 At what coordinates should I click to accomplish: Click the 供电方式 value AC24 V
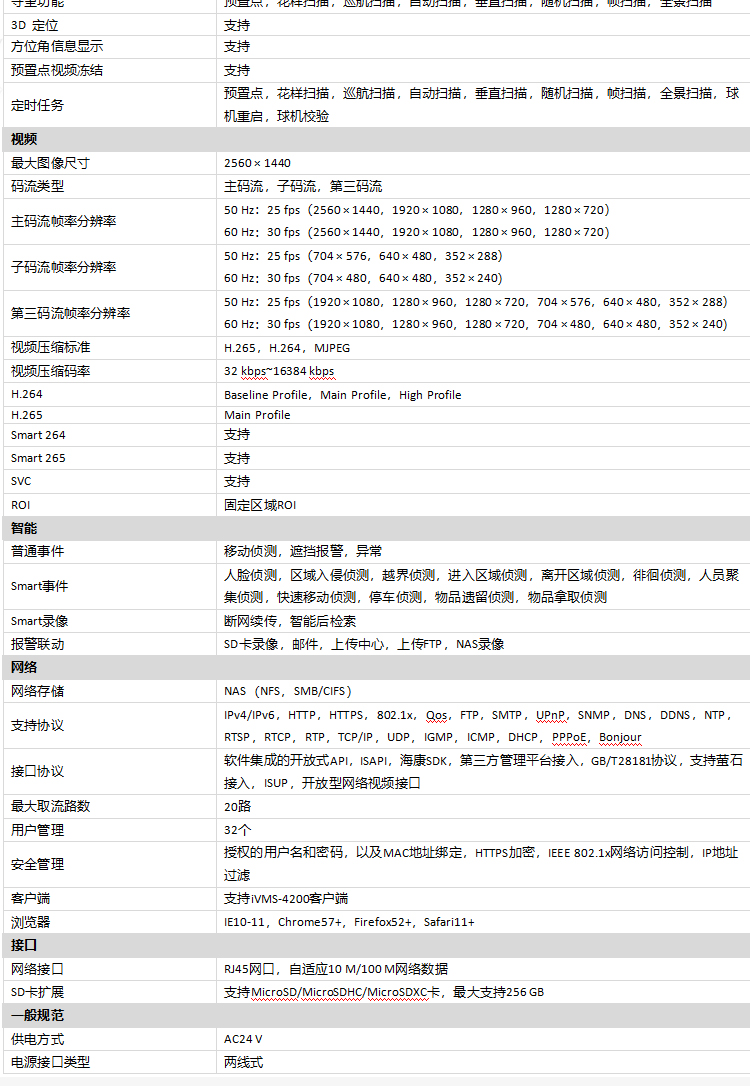[x=243, y=1040]
